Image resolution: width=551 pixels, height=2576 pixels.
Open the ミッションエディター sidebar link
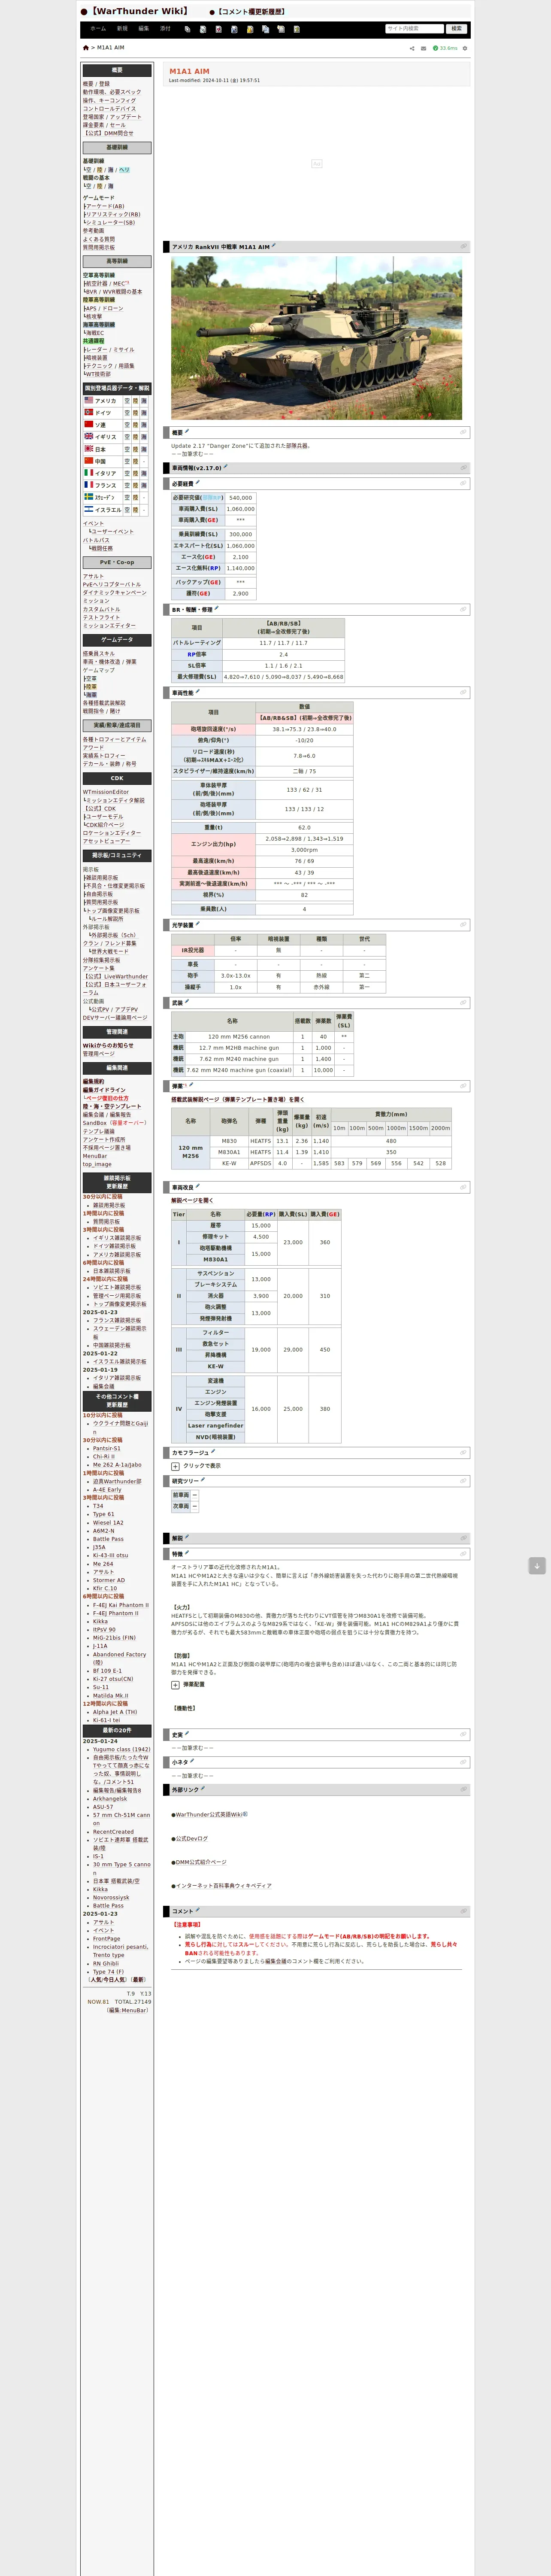tap(109, 626)
